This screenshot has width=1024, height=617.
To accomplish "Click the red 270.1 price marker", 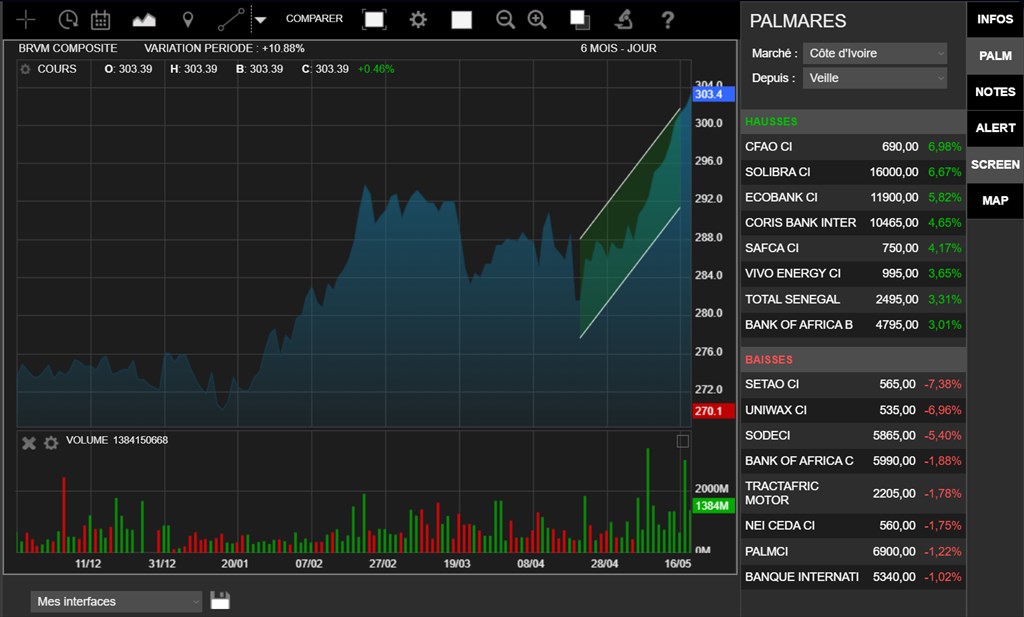I will [x=713, y=411].
